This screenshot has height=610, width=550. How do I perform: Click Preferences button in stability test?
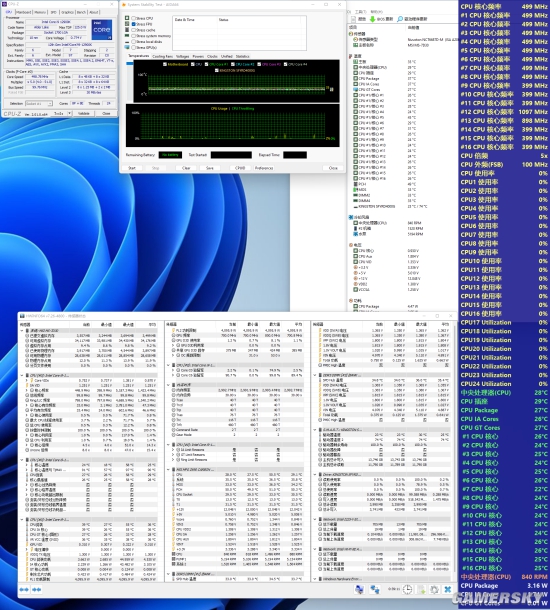264,168
